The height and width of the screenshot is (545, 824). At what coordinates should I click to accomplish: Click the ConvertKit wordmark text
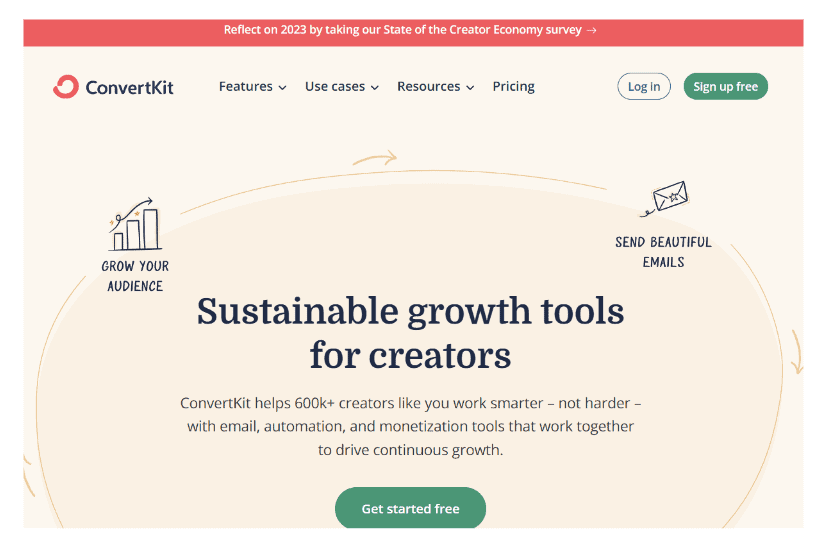click(x=129, y=87)
